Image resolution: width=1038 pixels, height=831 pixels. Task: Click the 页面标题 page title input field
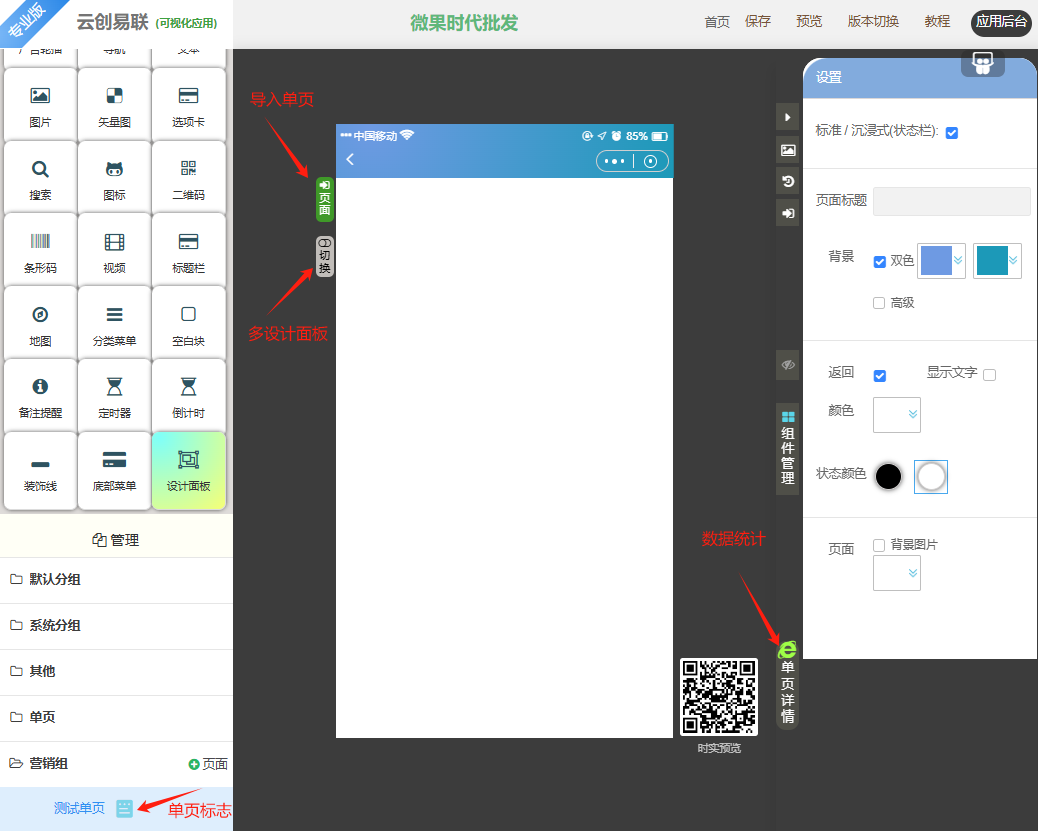click(x=951, y=201)
